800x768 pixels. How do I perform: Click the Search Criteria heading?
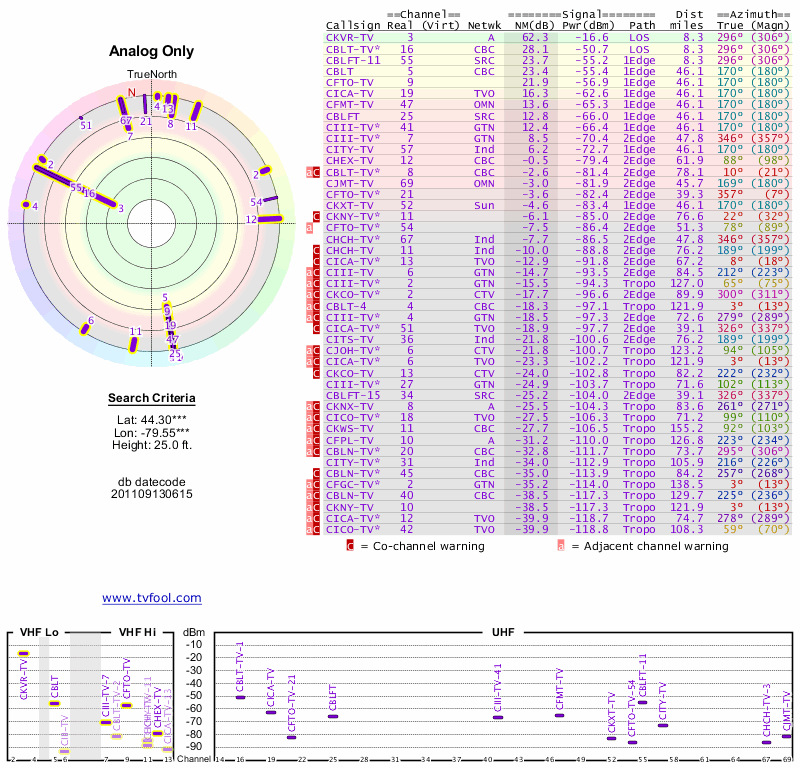pyautogui.click(x=151, y=399)
